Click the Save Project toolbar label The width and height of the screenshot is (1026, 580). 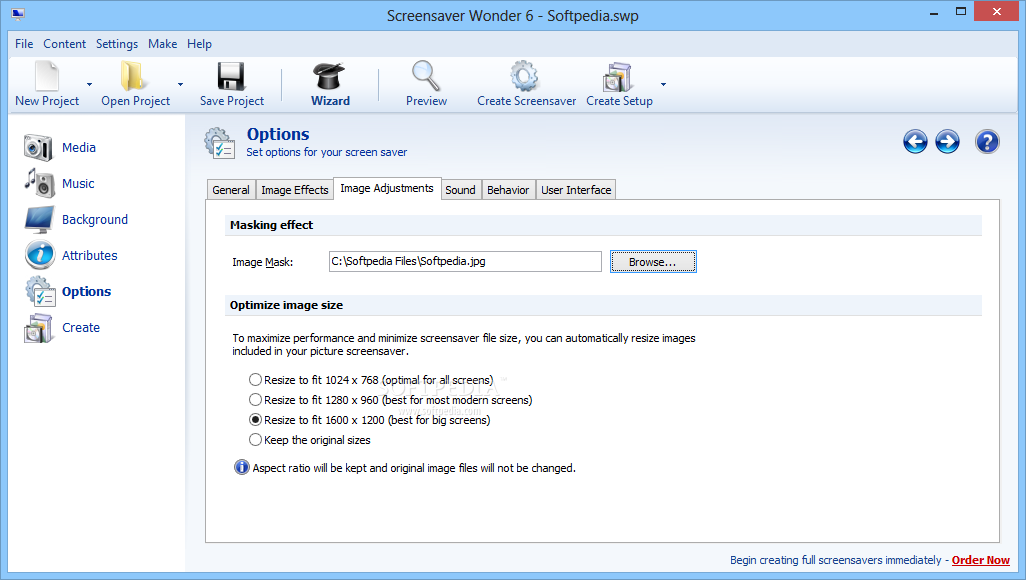232,101
